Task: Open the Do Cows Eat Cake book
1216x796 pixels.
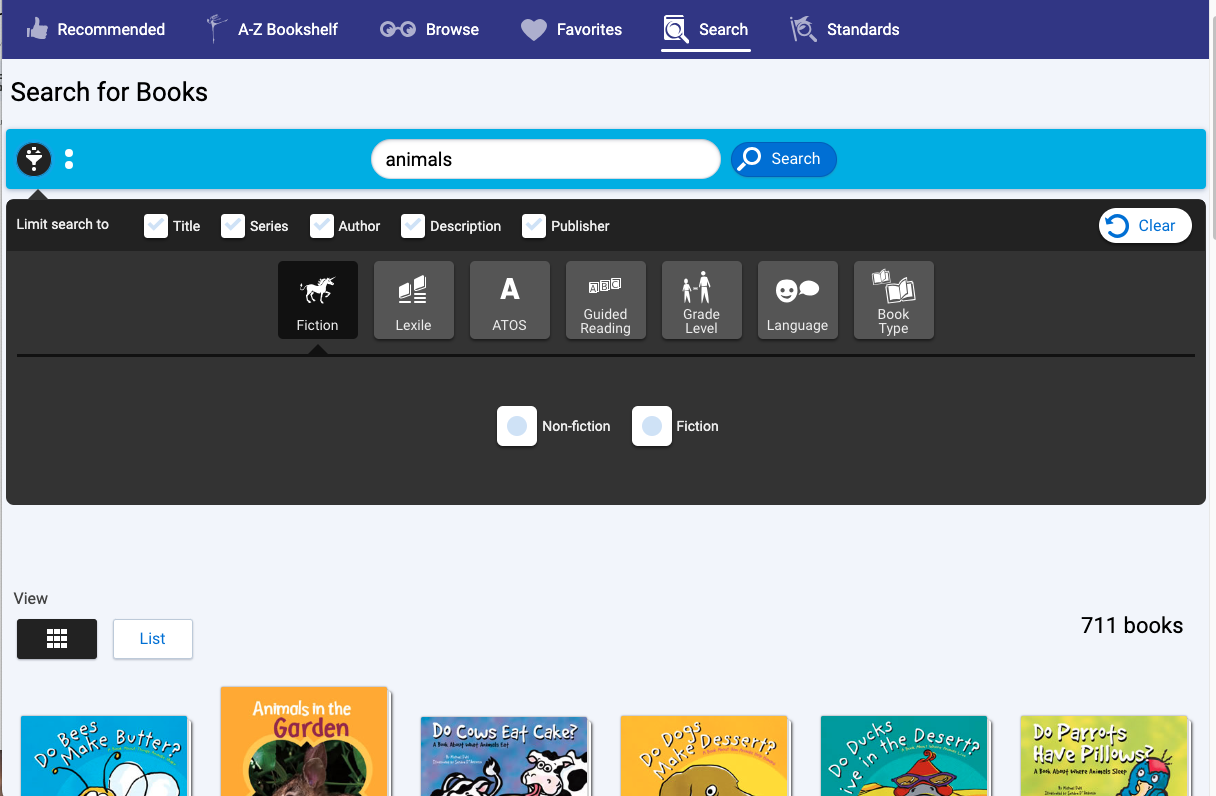Action: coord(505,756)
